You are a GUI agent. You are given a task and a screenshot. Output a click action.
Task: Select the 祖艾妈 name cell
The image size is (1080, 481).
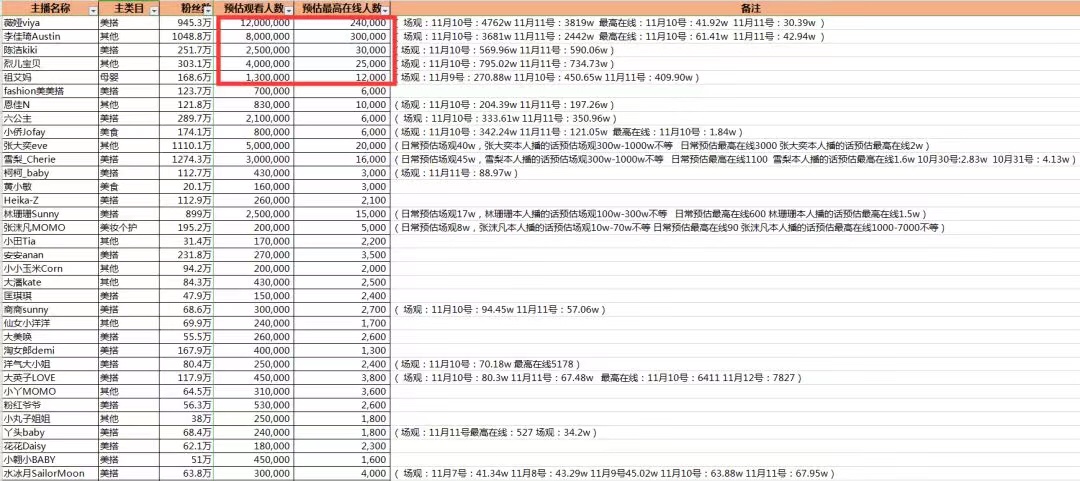coord(50,77)
